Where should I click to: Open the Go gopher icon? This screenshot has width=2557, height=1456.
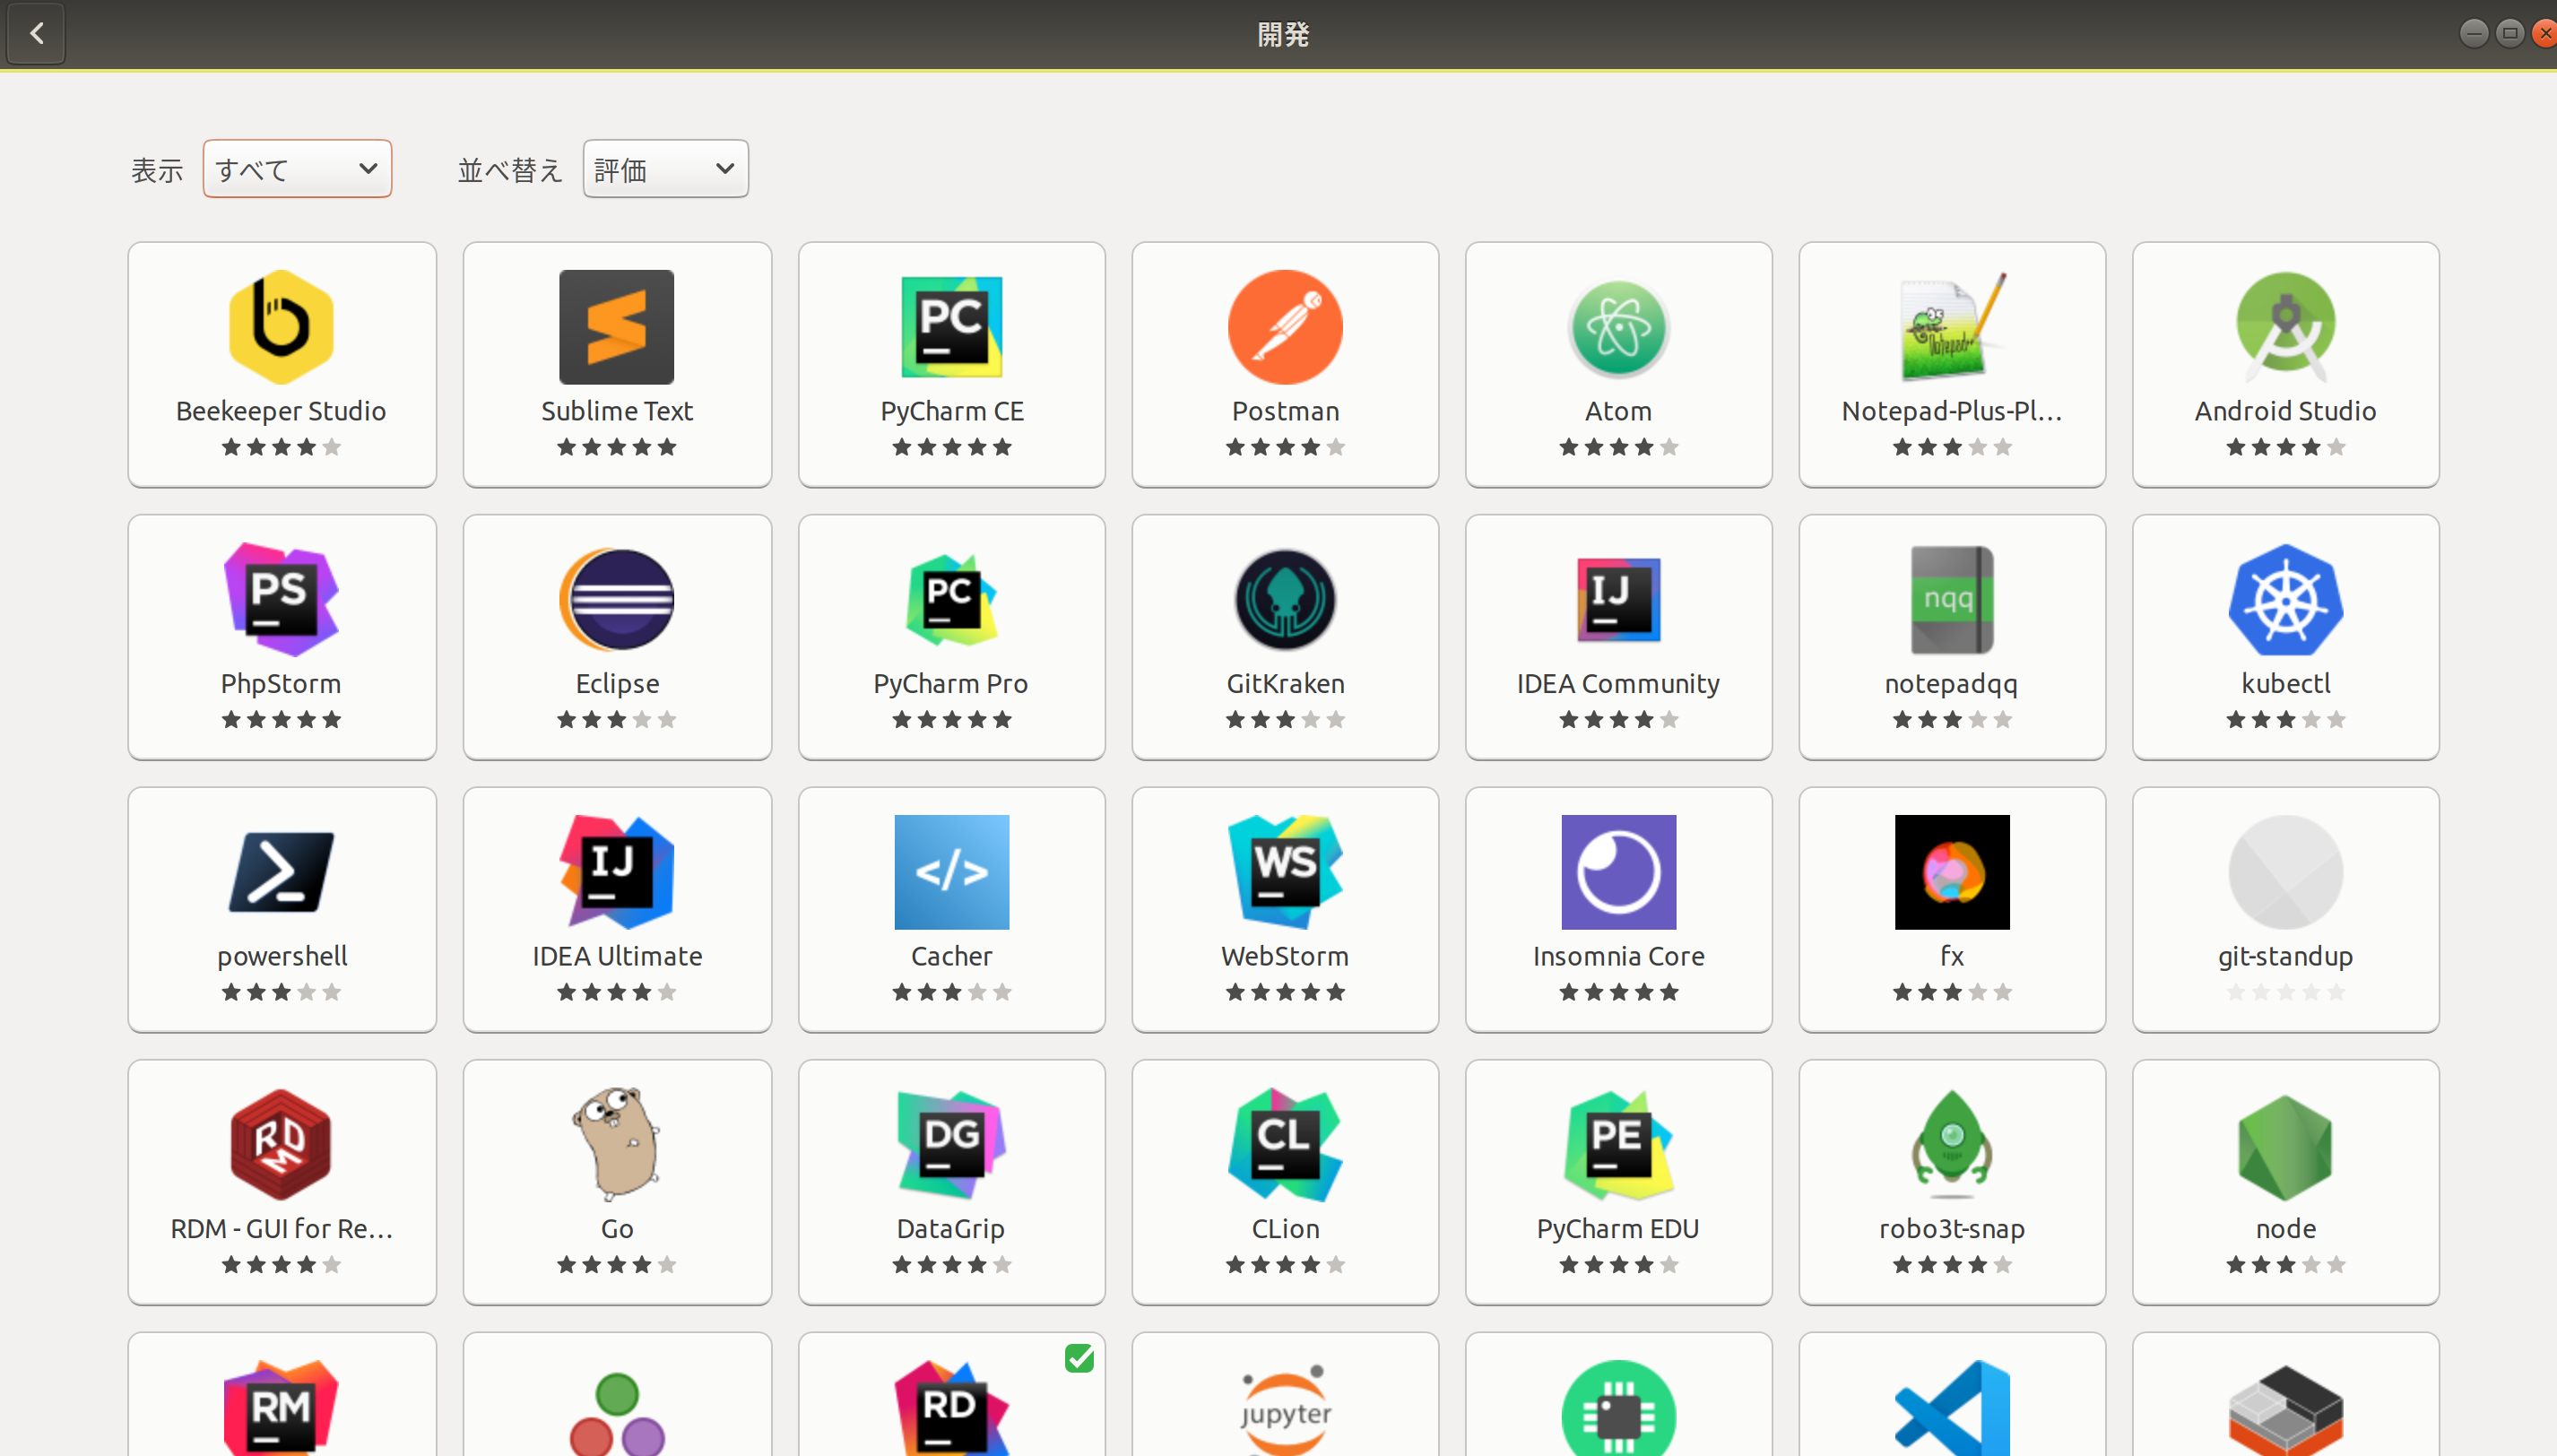click(616, 1144)
